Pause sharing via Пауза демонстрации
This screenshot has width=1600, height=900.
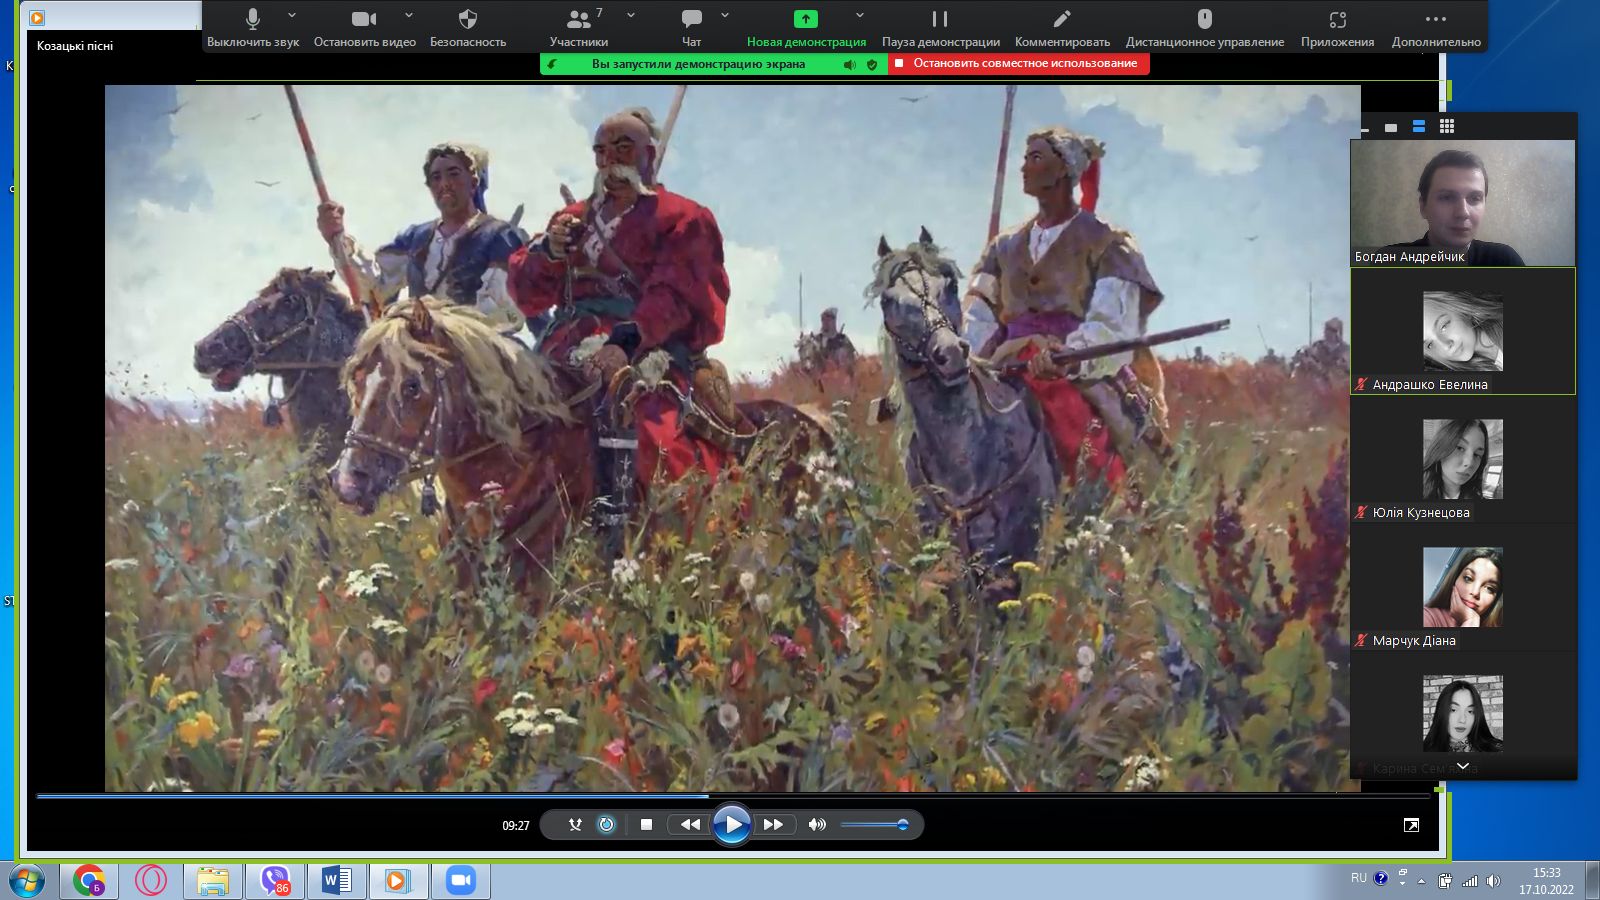click(x=940, y=28)
